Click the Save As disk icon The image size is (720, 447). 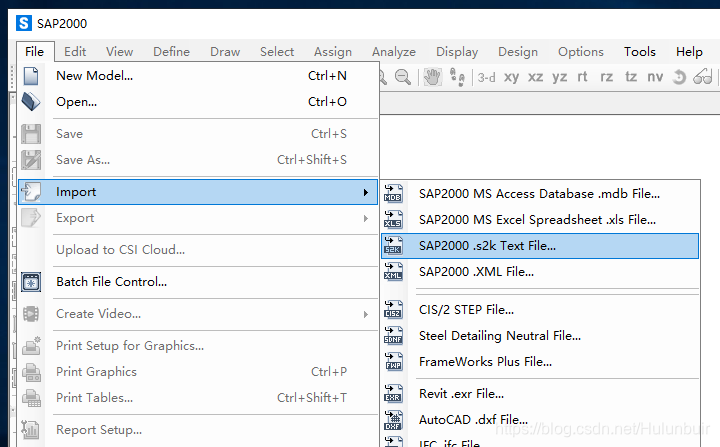[31, 160]
